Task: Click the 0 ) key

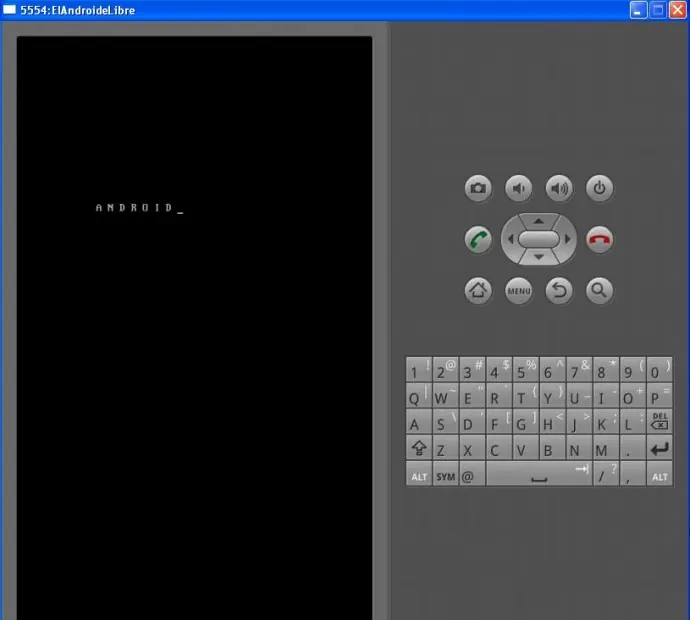Action: click(660, 370)
